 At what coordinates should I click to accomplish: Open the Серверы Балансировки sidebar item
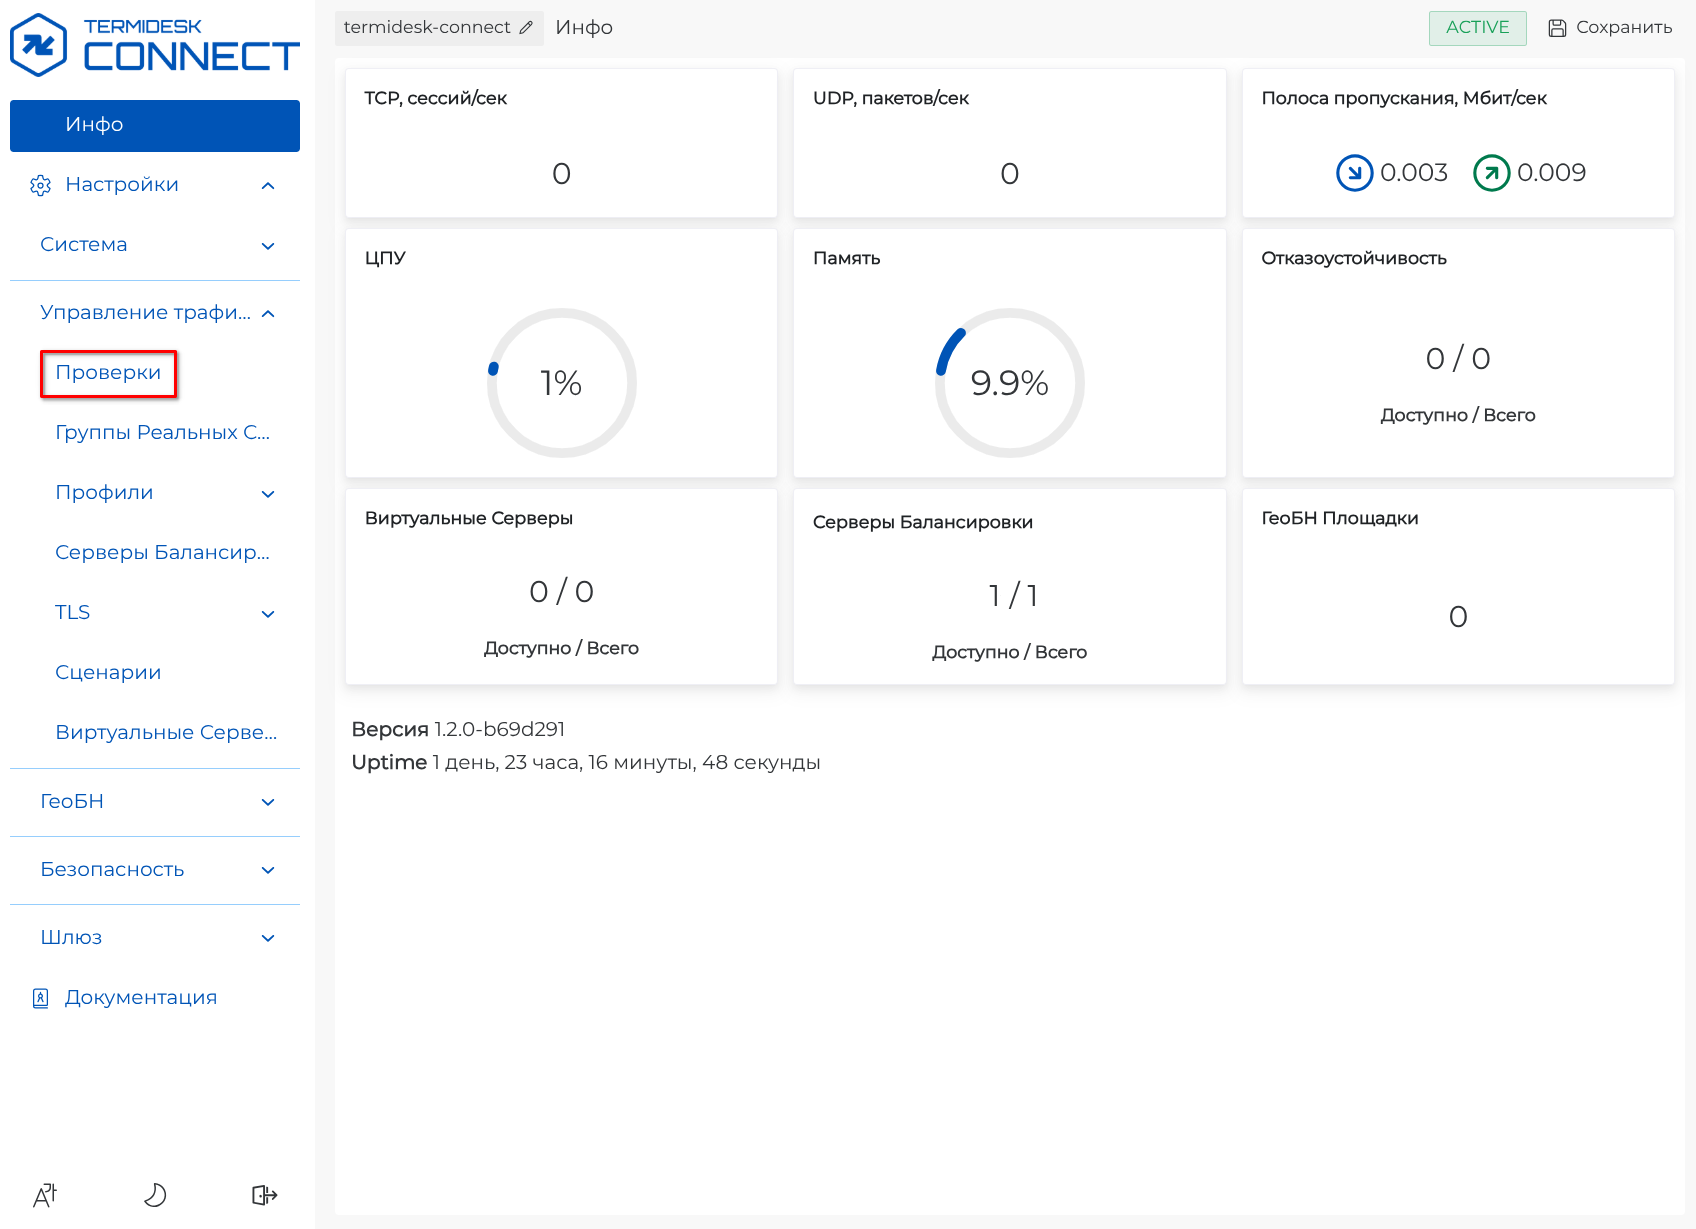(162, 553)
